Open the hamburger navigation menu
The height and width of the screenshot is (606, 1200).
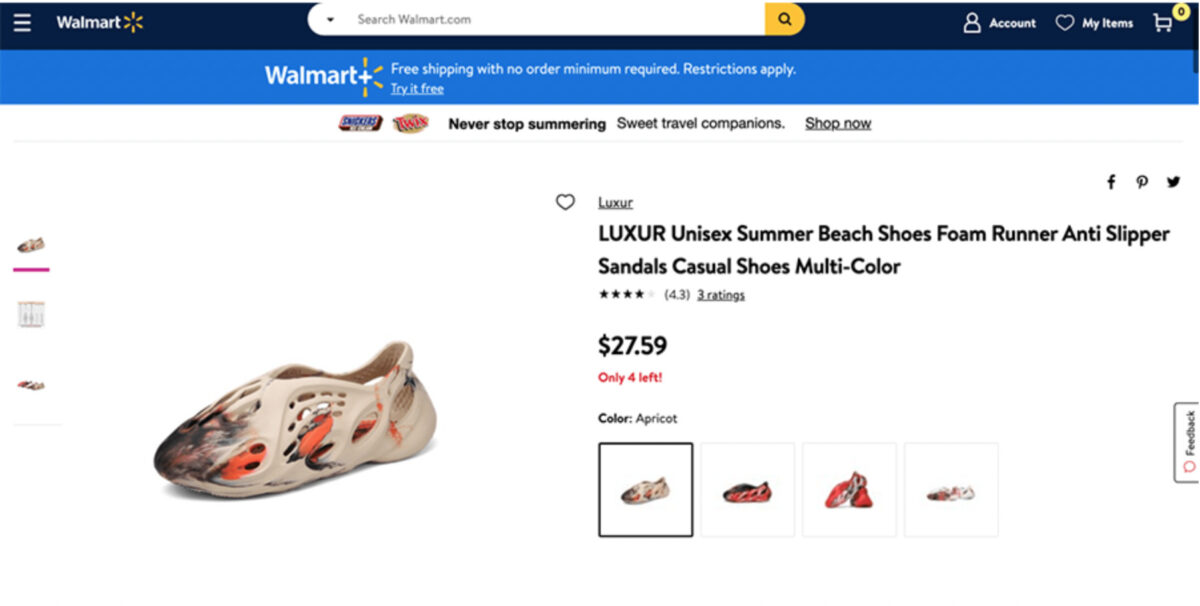tap(22, 22)
